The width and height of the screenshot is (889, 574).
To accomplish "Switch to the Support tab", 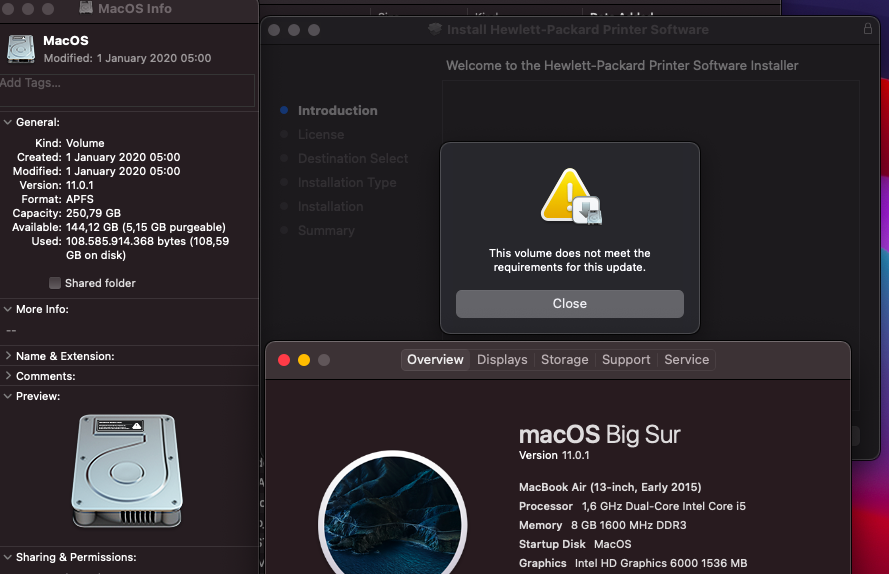I will [626, 360].
